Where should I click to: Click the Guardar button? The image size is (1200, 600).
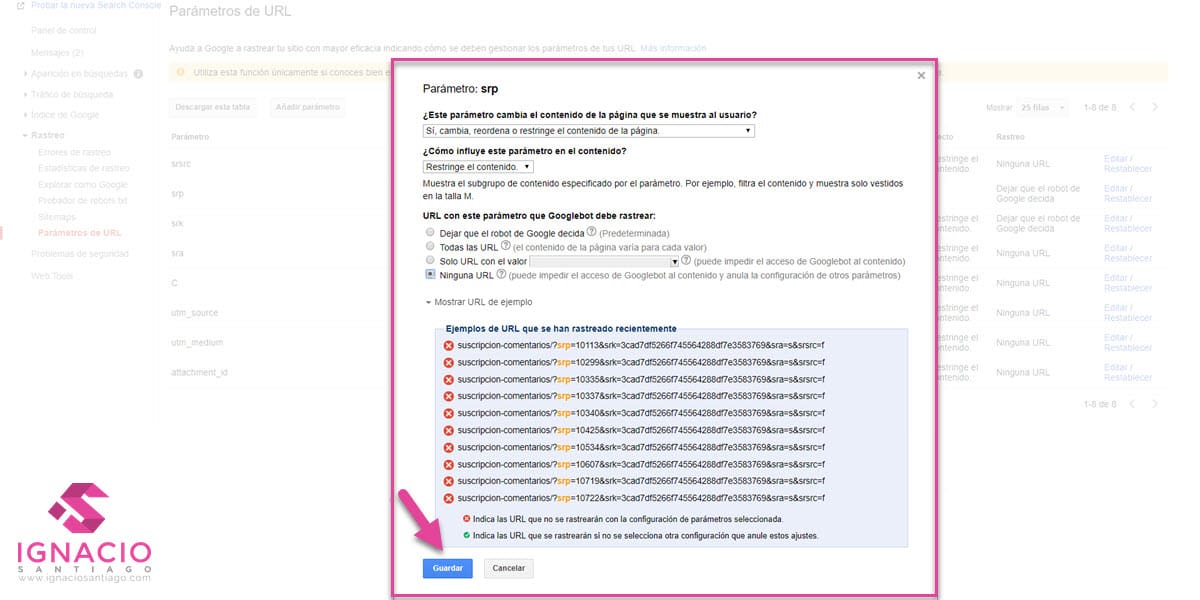coord(447,568)
